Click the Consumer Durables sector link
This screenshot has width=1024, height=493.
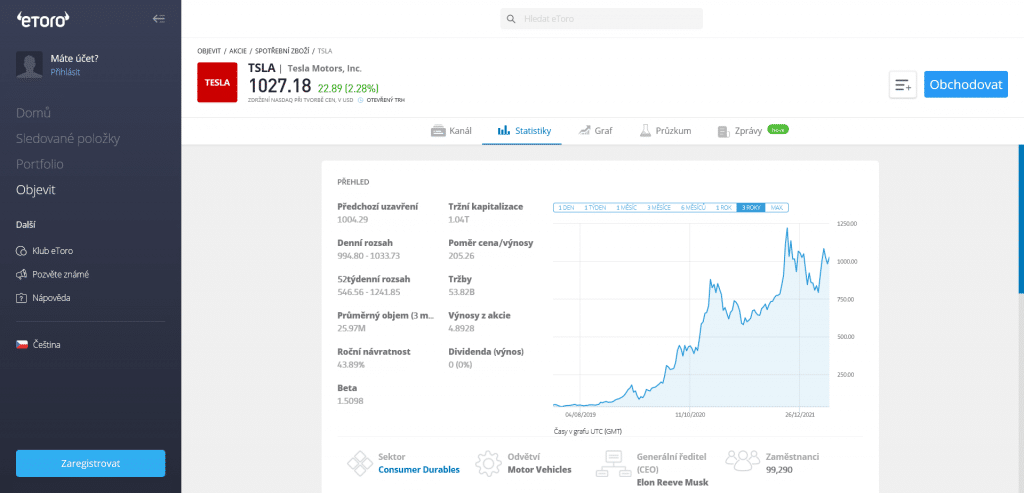[419, 469]
